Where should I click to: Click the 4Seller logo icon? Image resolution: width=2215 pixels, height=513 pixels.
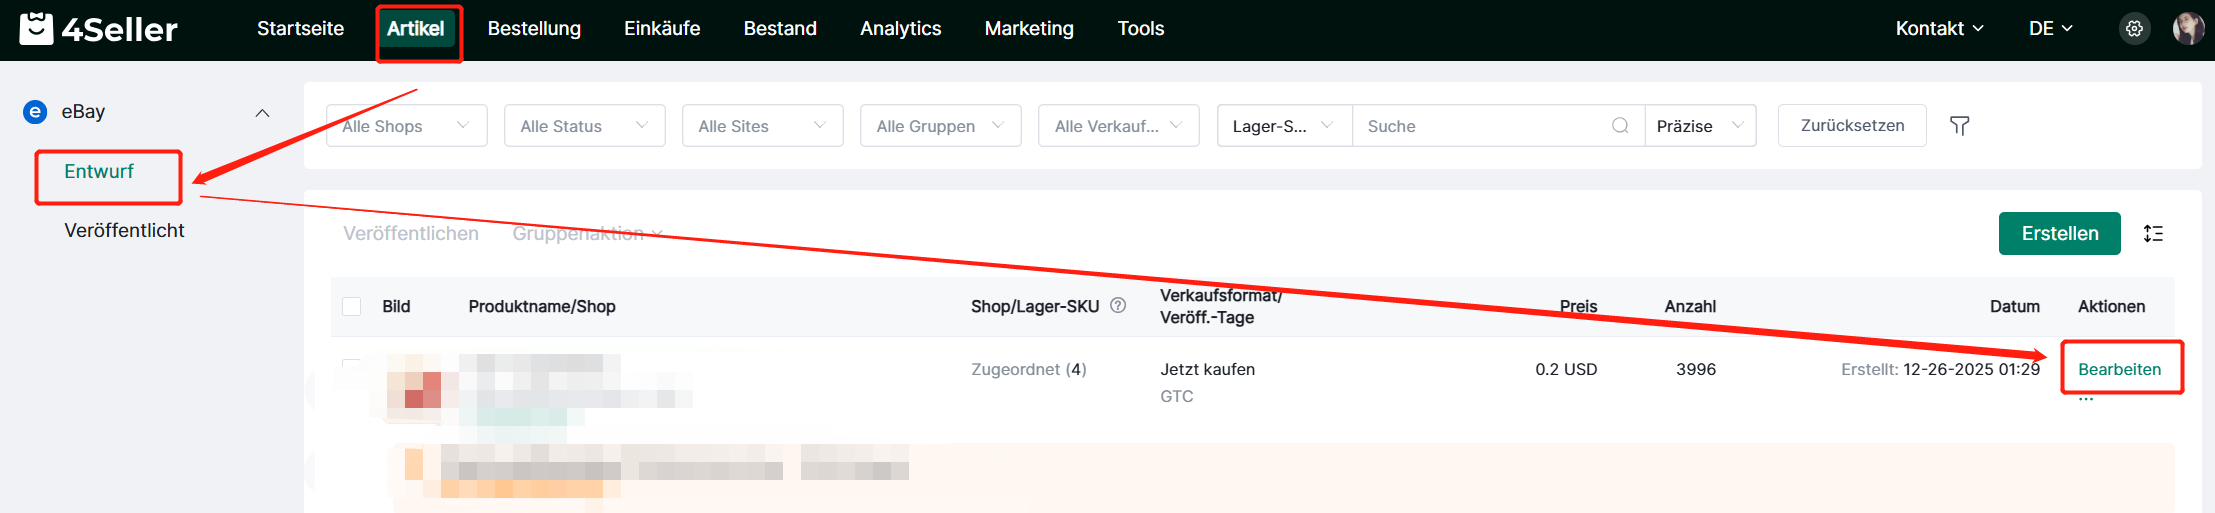37,28
